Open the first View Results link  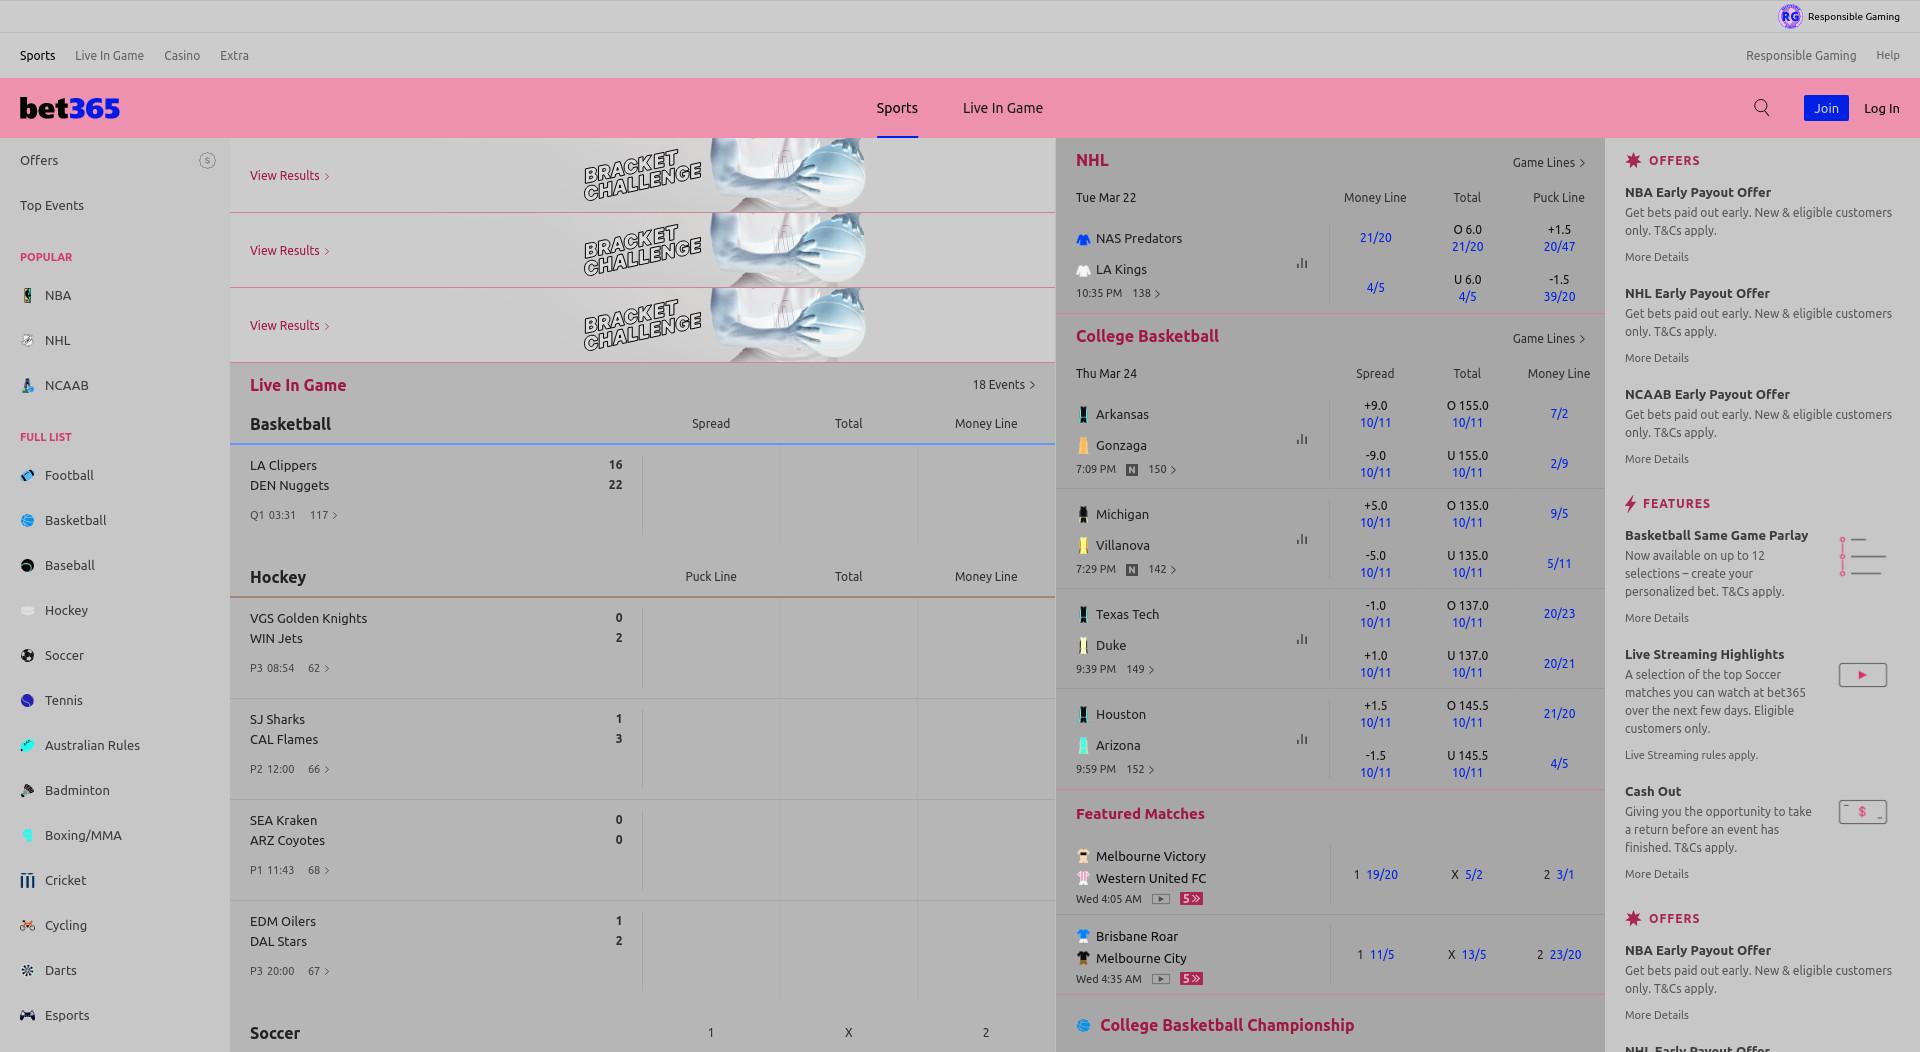click(289, 175)
